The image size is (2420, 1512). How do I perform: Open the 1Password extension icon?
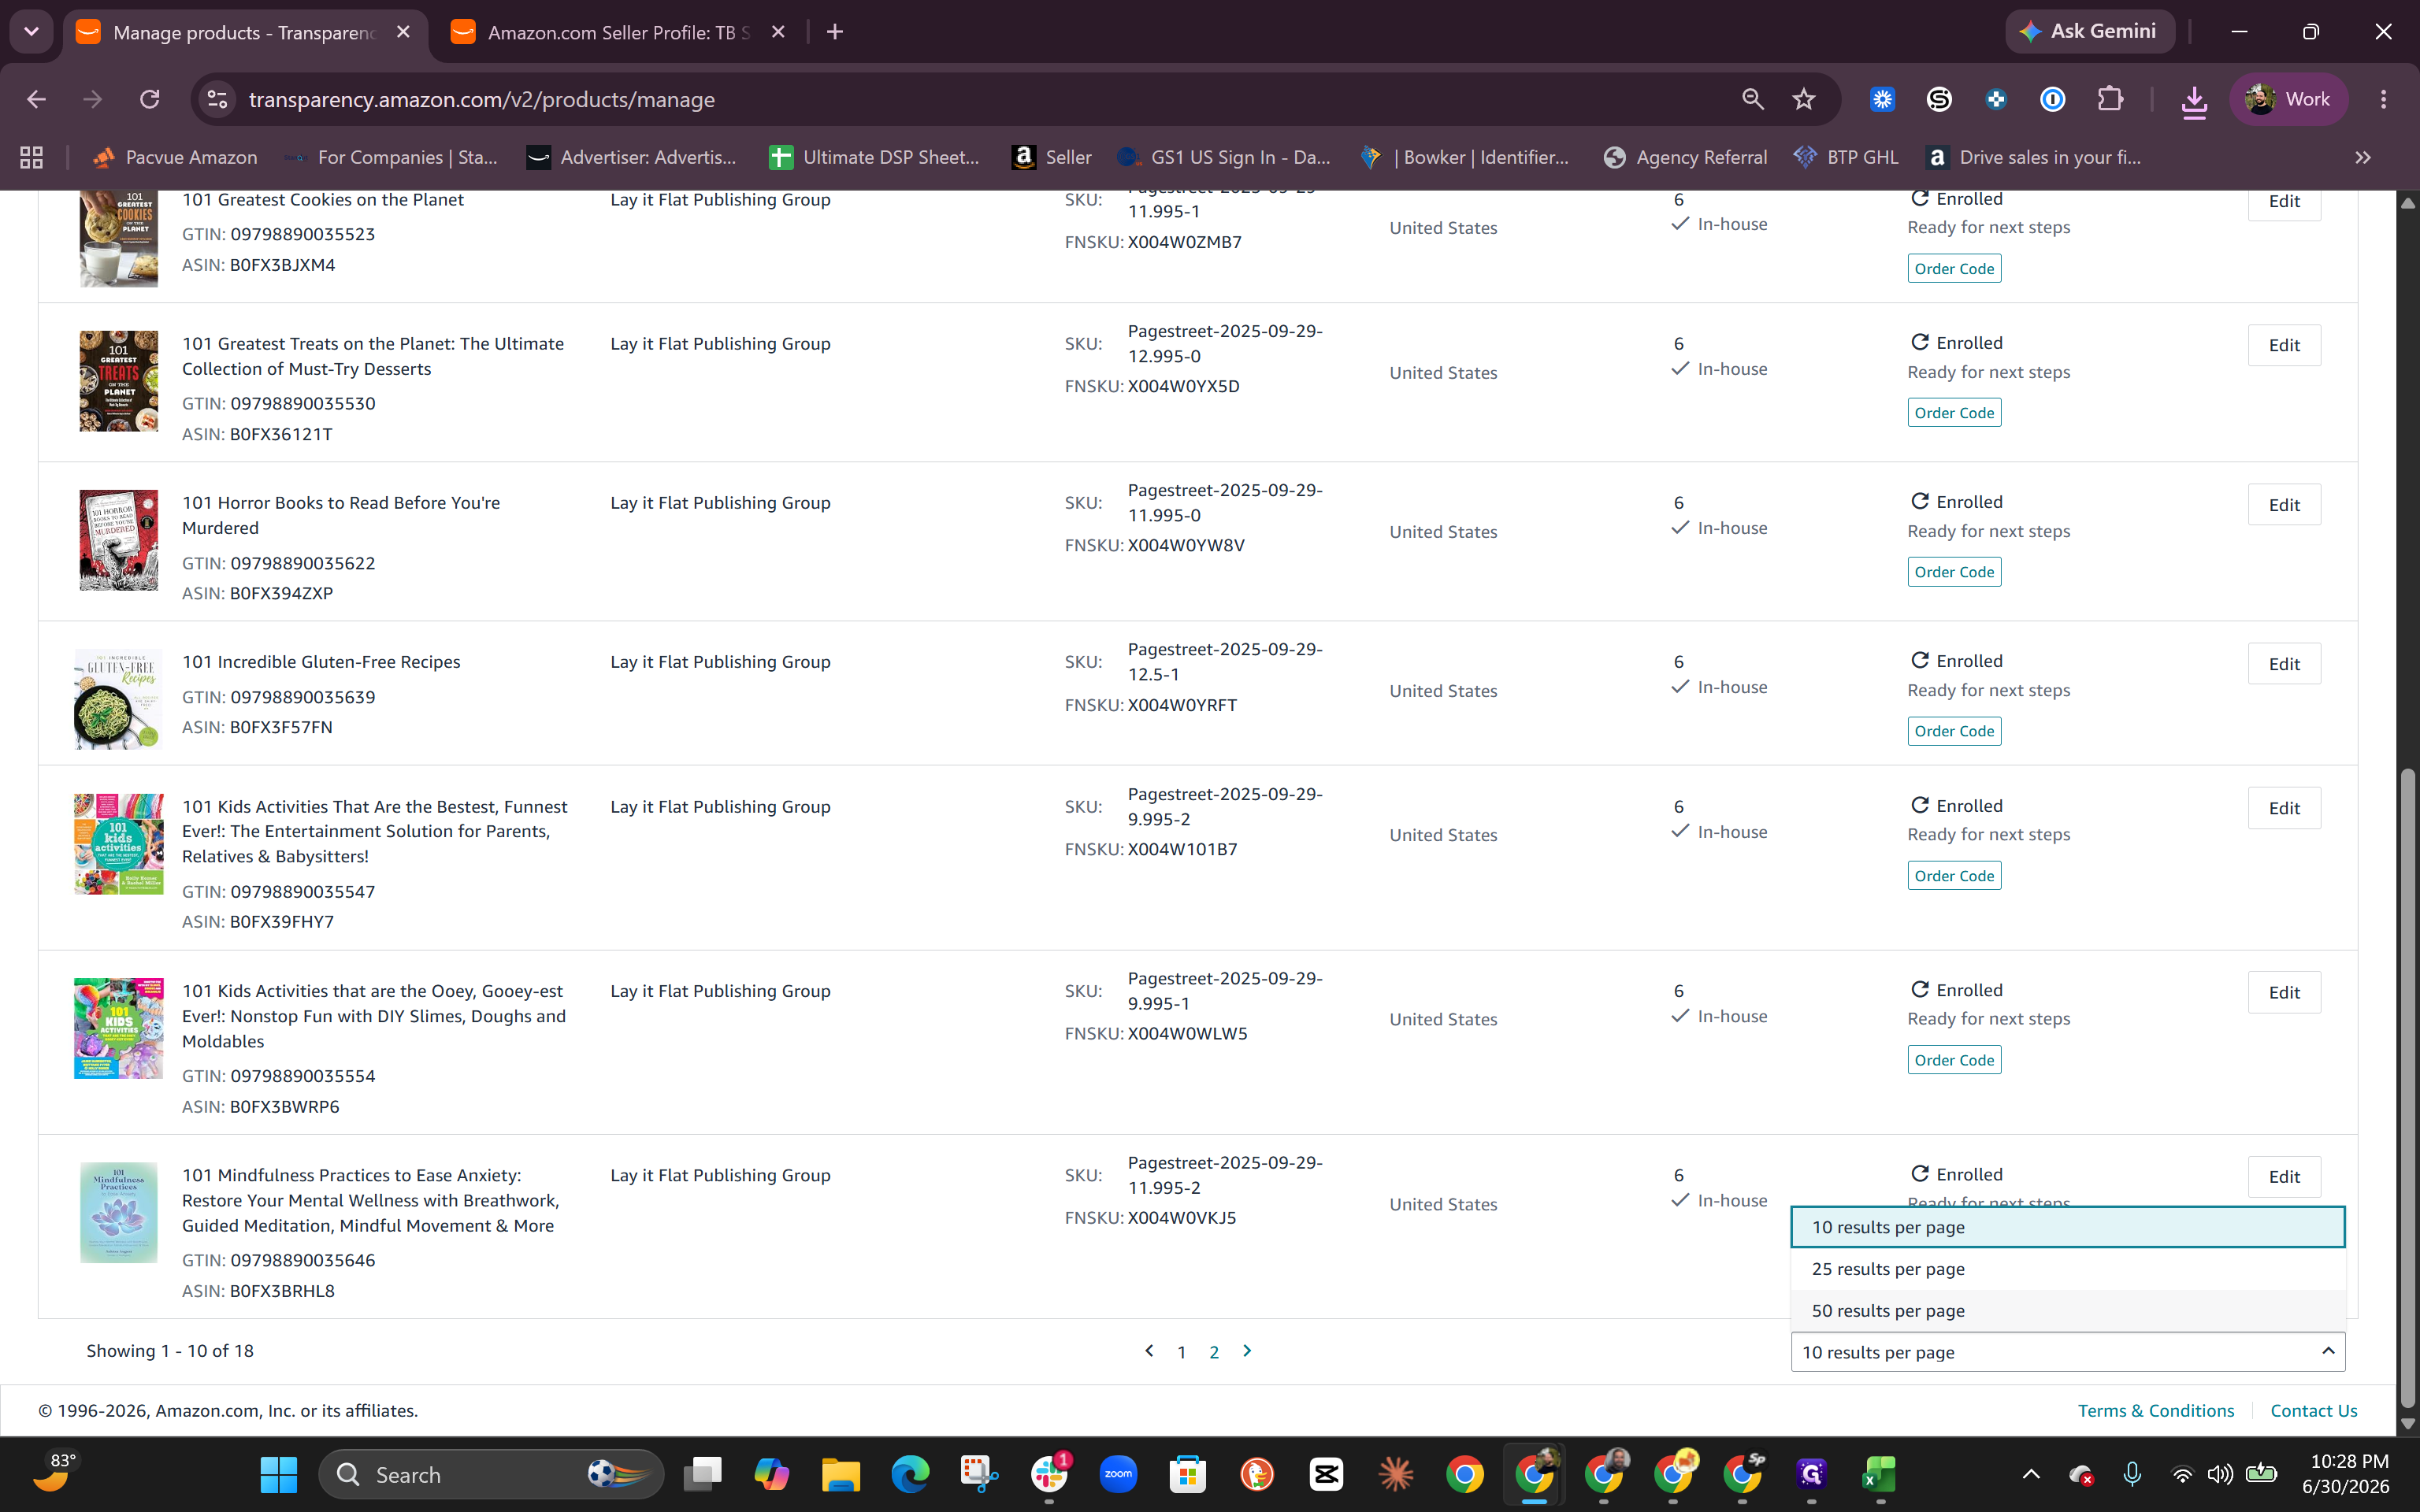click(2052, 99)
